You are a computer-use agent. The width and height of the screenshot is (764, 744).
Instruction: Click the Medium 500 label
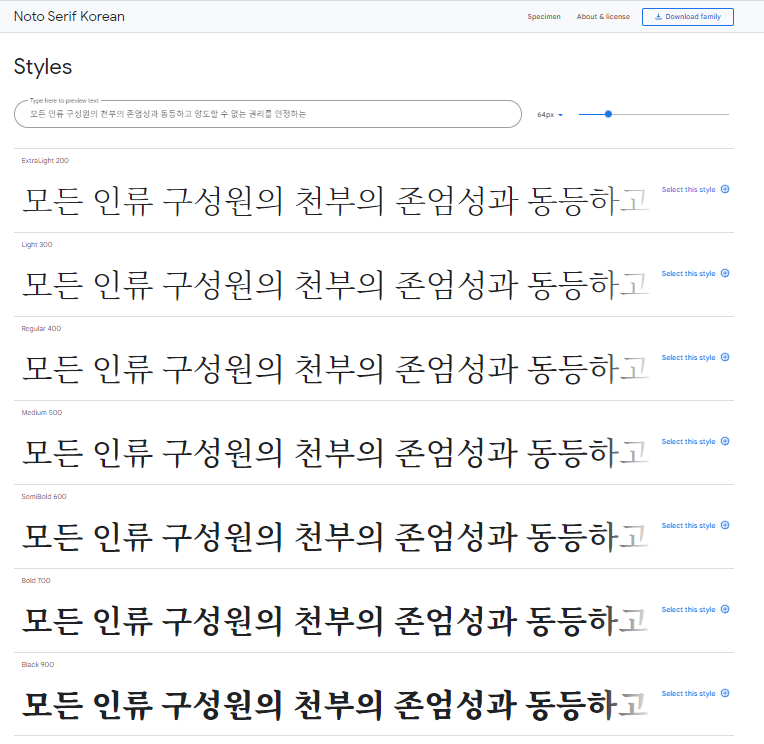(x=41, y=412)
